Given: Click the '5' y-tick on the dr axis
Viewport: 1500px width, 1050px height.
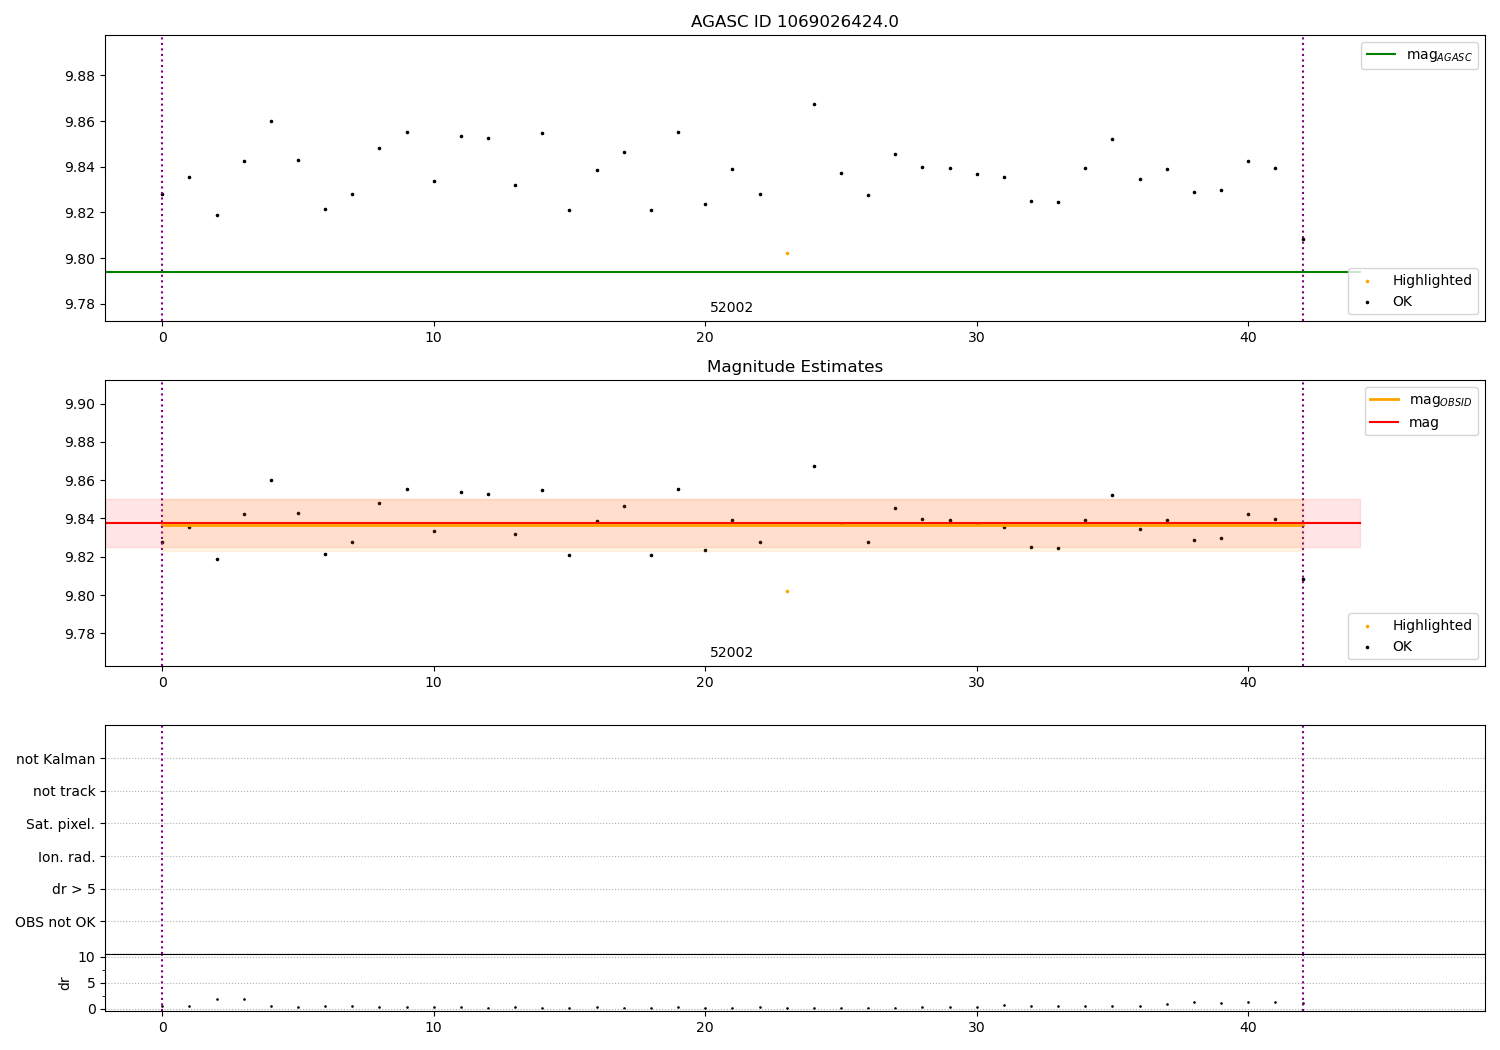Looking at the screenshot, I should pos(91,983).
